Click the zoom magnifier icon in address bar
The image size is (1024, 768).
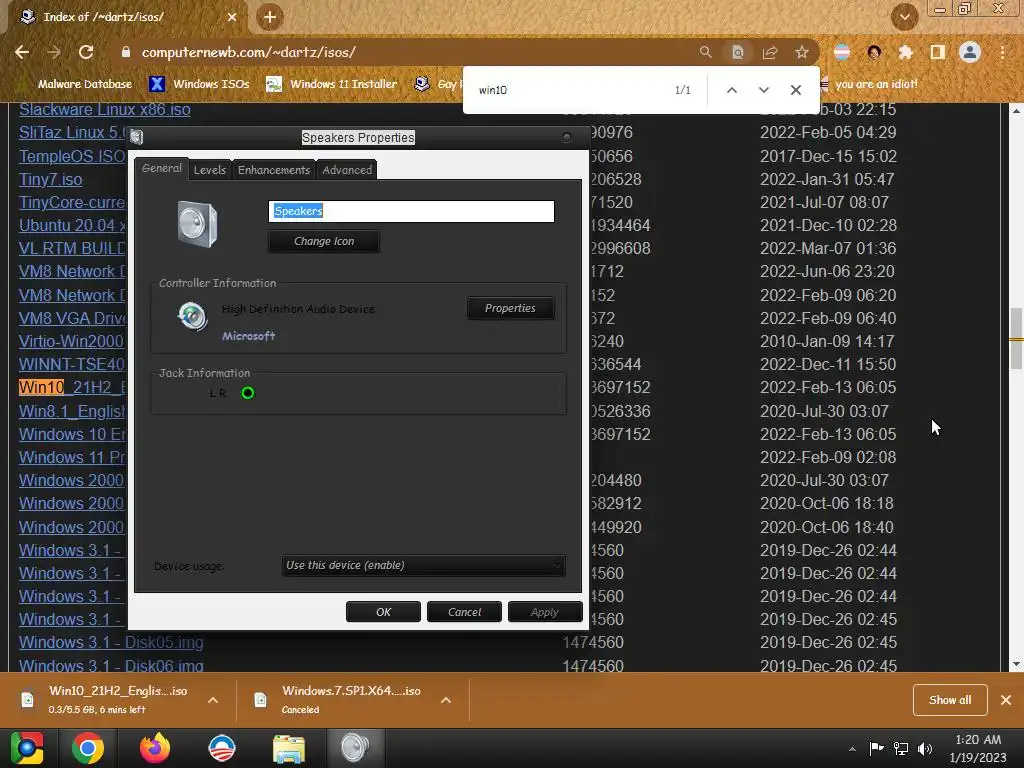[x=705, y=52]
